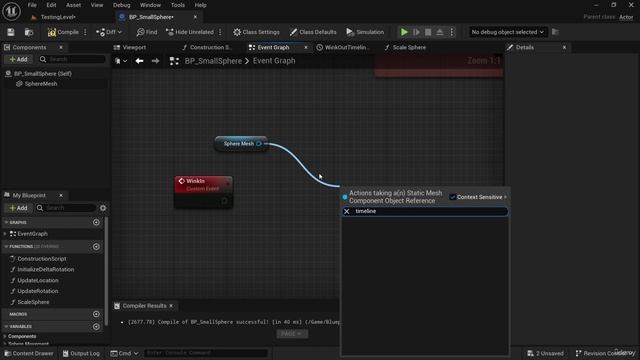Add a new graph with plus icon
Viewport: 640px width, 360px height.
pyautogui.click(x=96, y=222)
